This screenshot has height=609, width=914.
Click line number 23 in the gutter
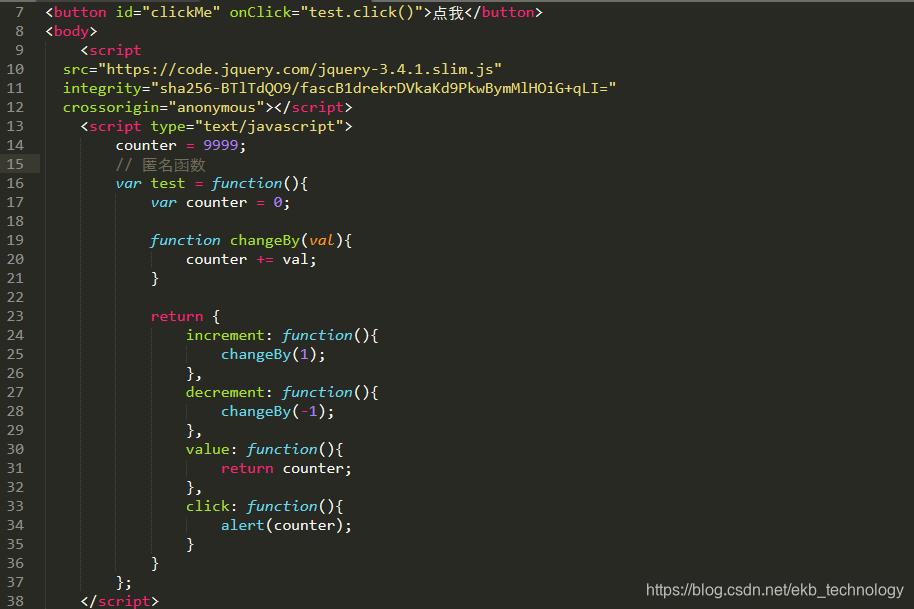[x=15, y=316]
